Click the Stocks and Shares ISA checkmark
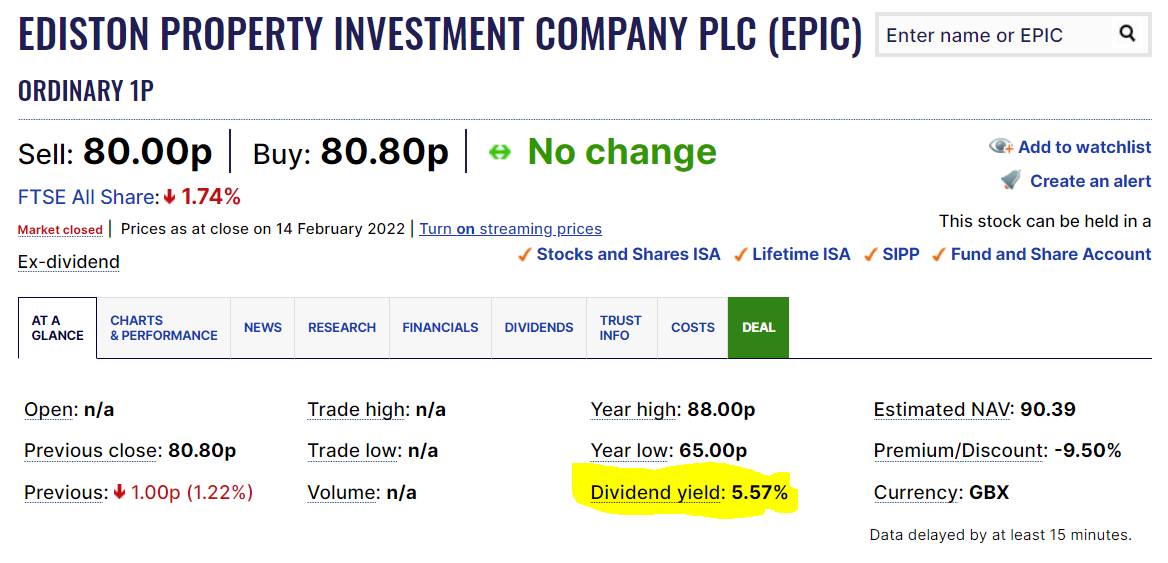The image size is (1168, 563). coord(524,255)
